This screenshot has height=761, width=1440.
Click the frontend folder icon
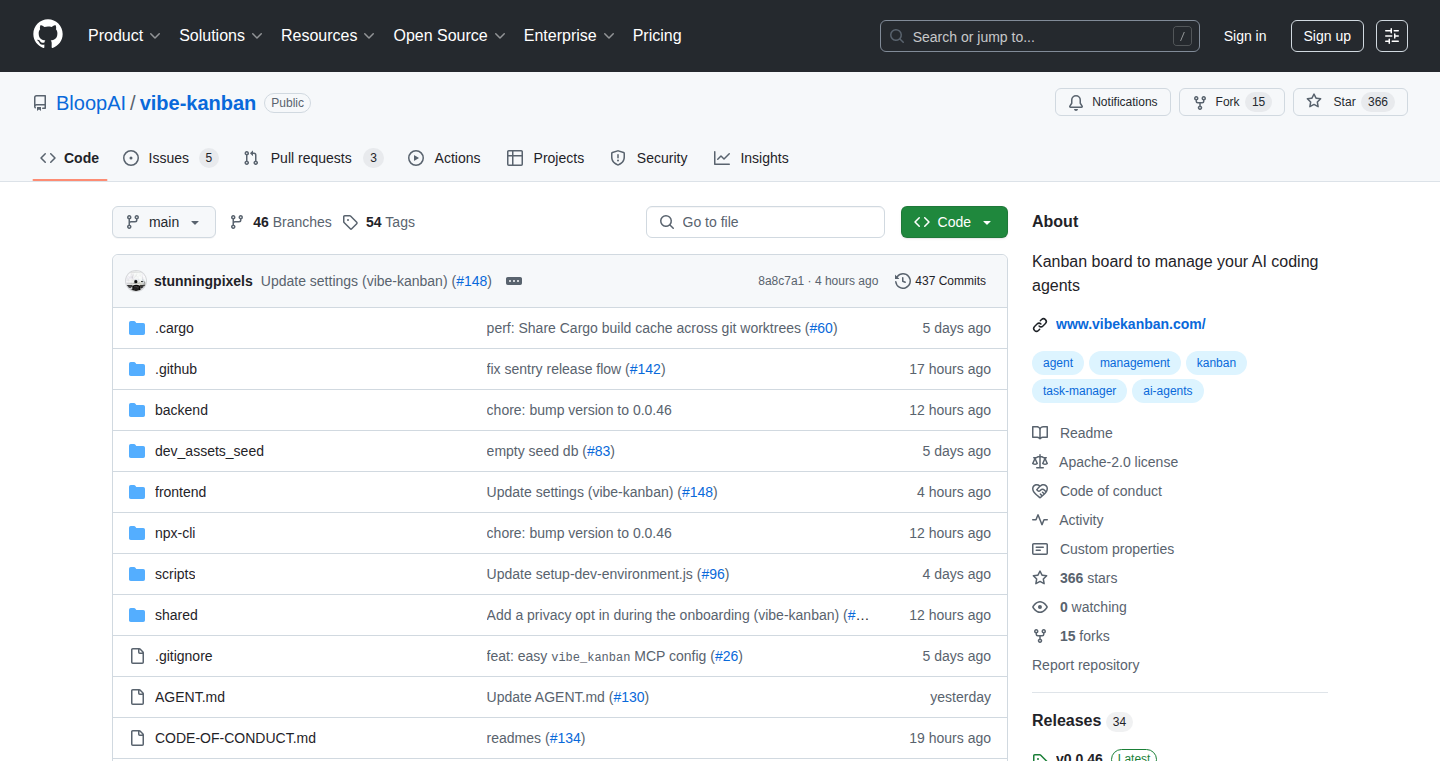click(137, 492)
